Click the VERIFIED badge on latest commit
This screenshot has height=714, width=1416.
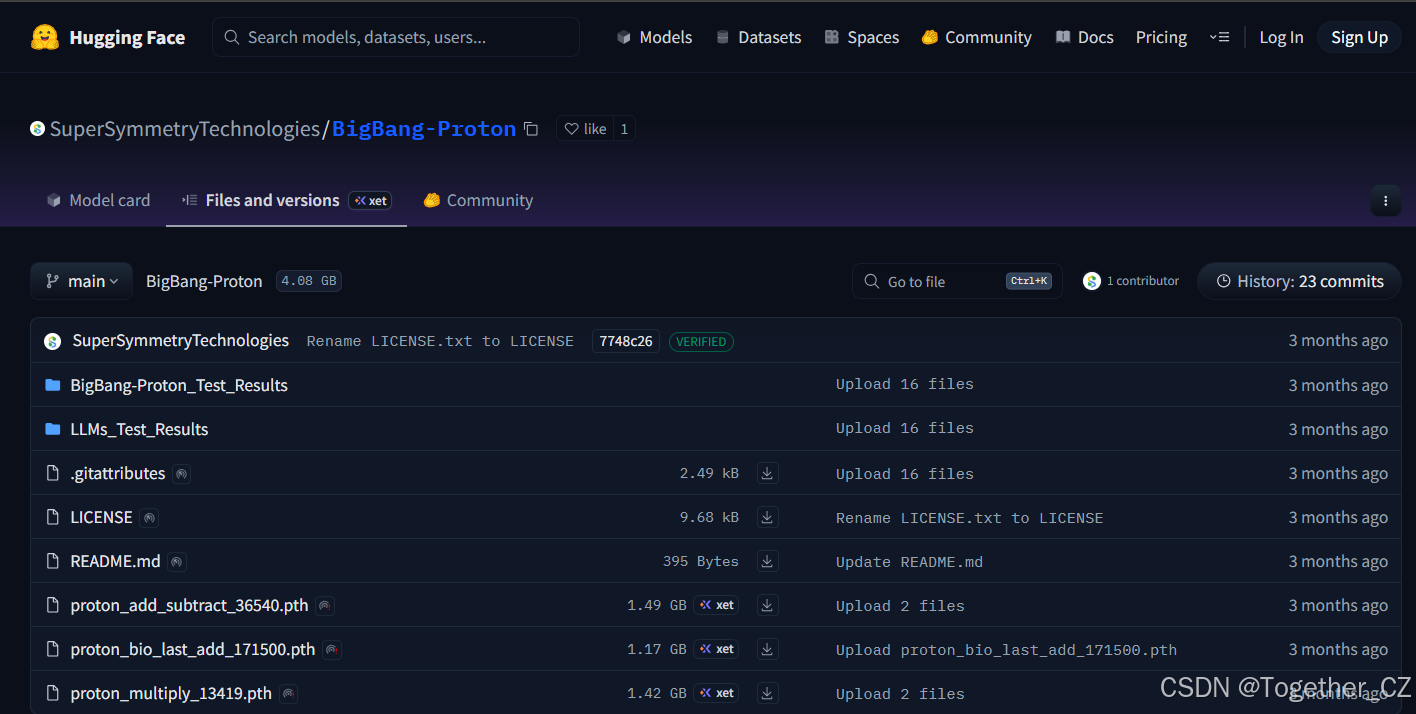[701, 341]
